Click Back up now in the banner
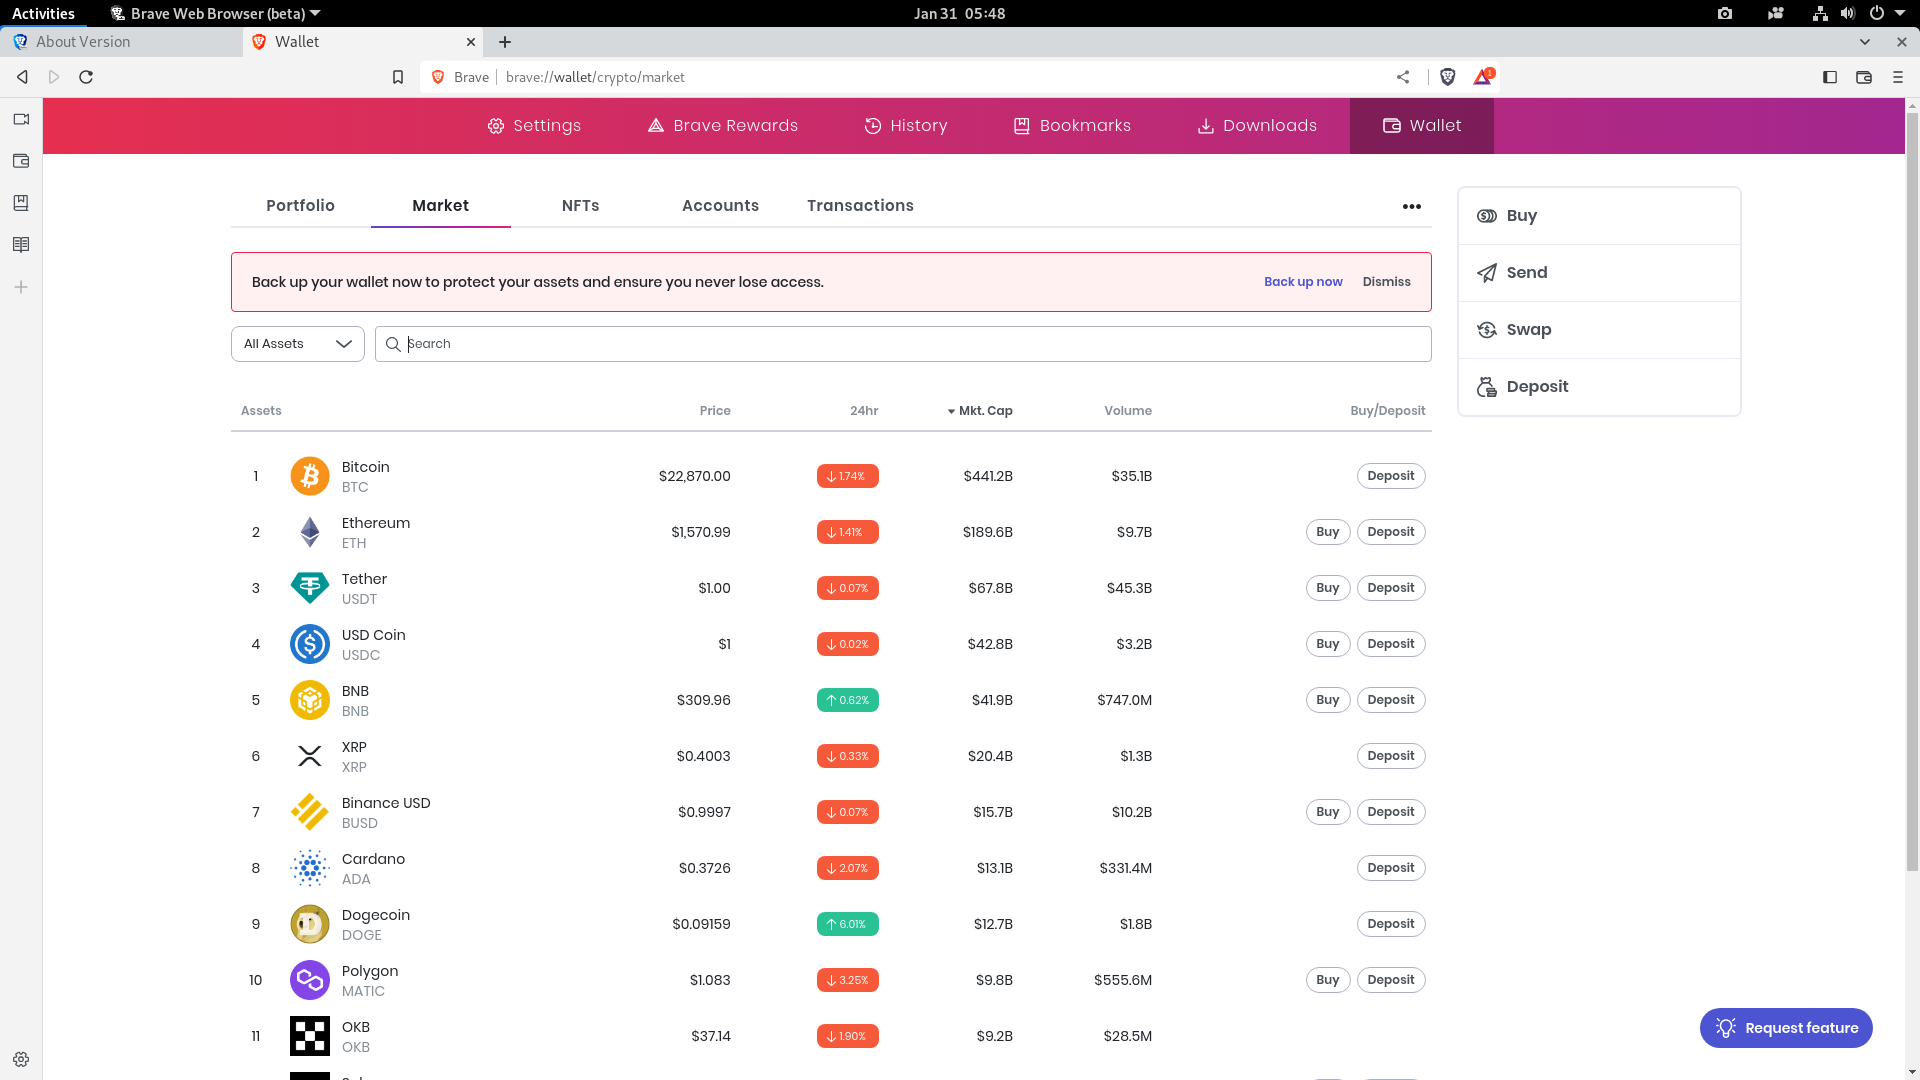 pyautogui.click(x=1303, y=282)
